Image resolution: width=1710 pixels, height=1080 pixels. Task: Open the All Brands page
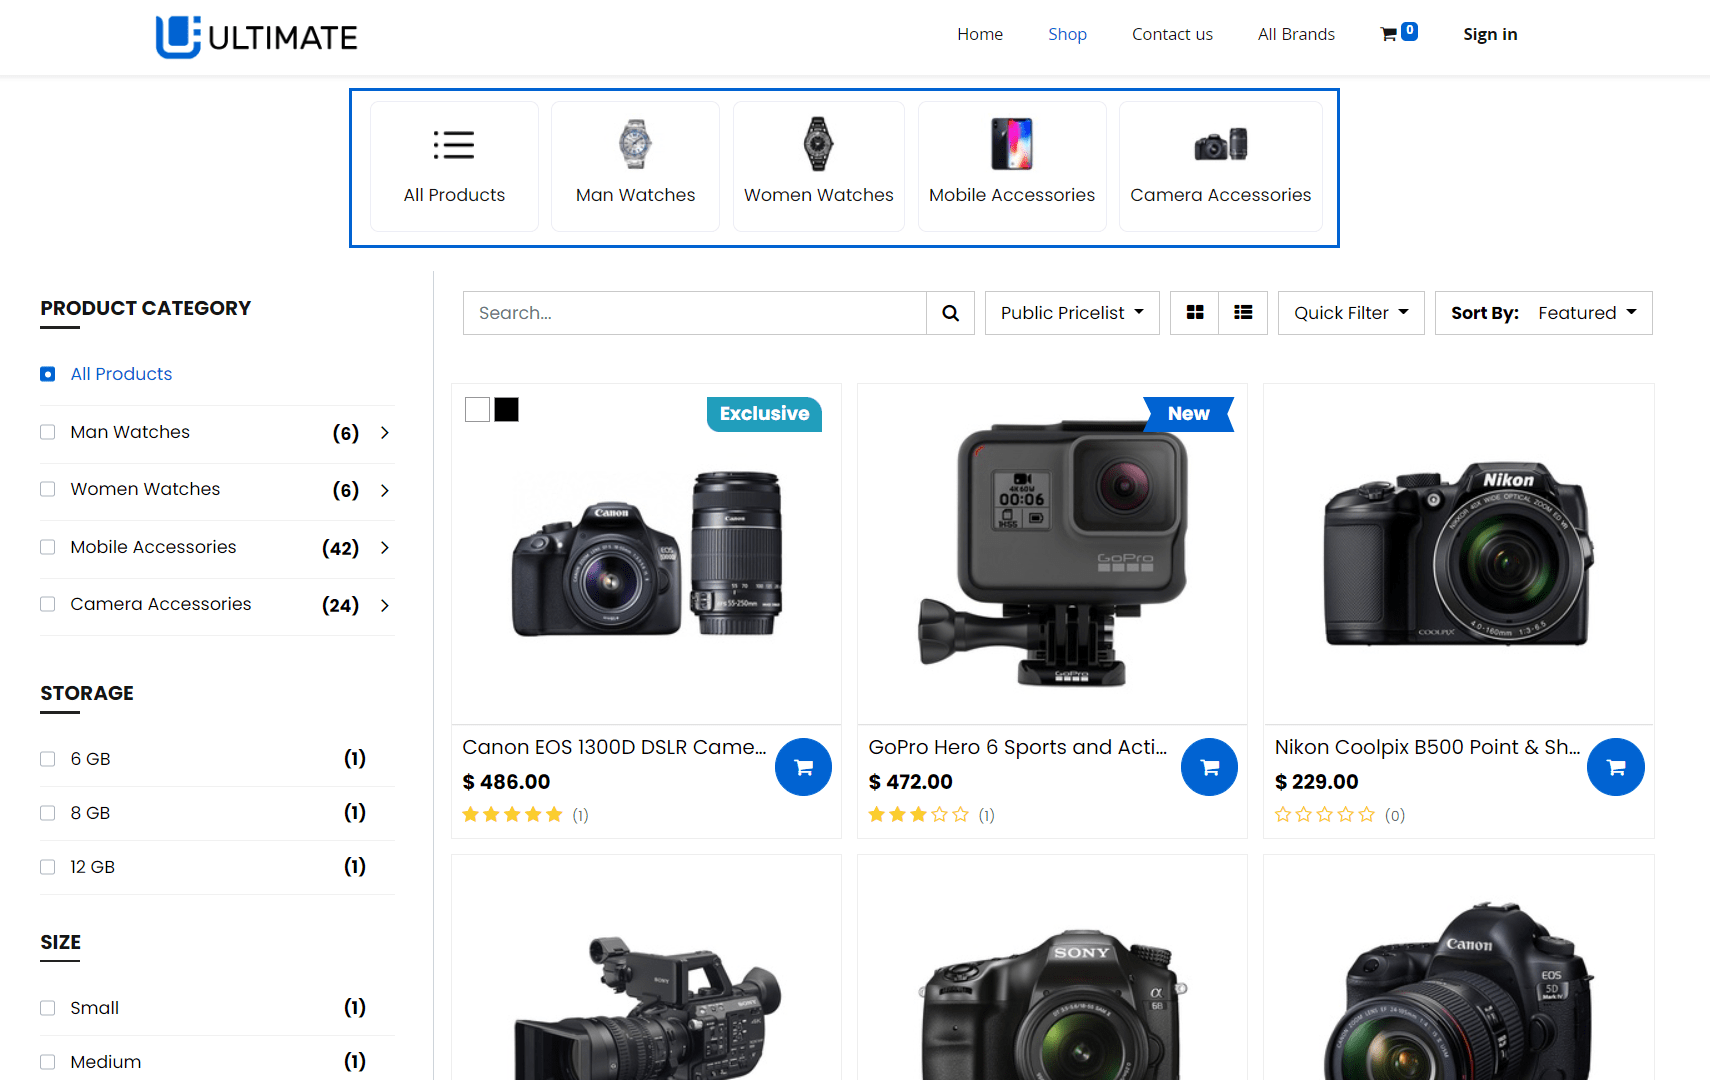1296,34
